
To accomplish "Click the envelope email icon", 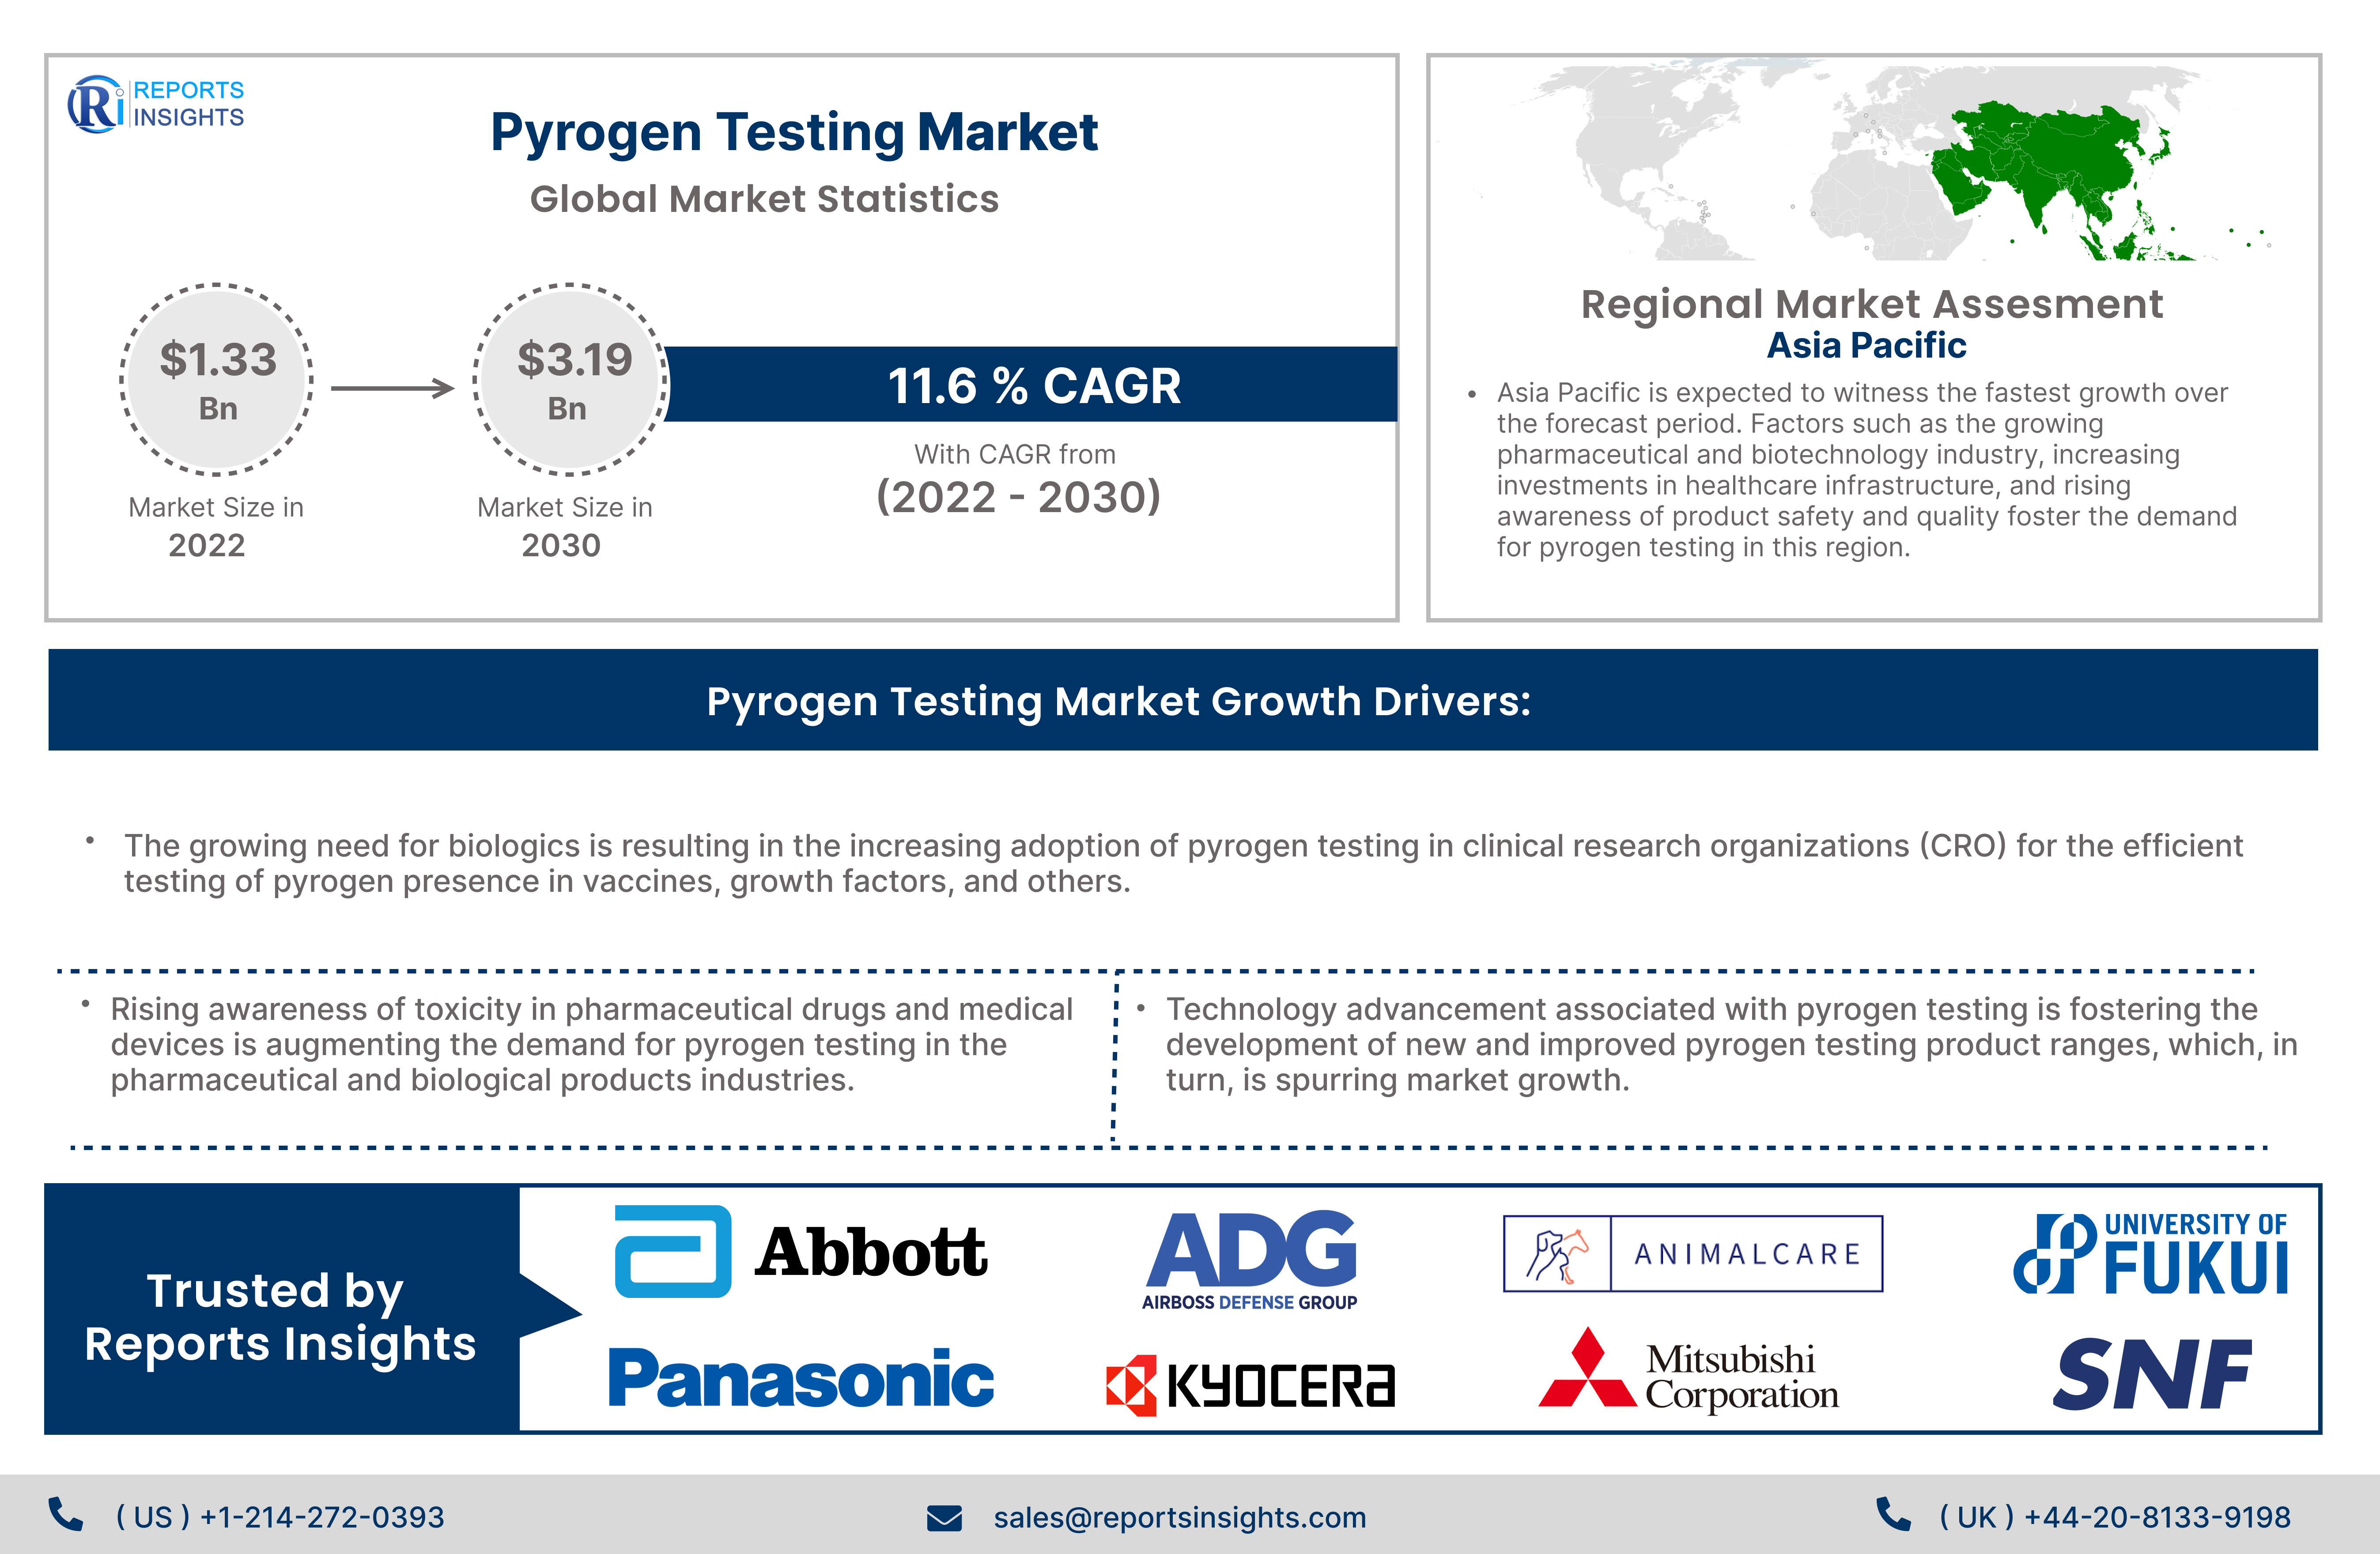I will pyautogui.click(x=944, y=1518).
